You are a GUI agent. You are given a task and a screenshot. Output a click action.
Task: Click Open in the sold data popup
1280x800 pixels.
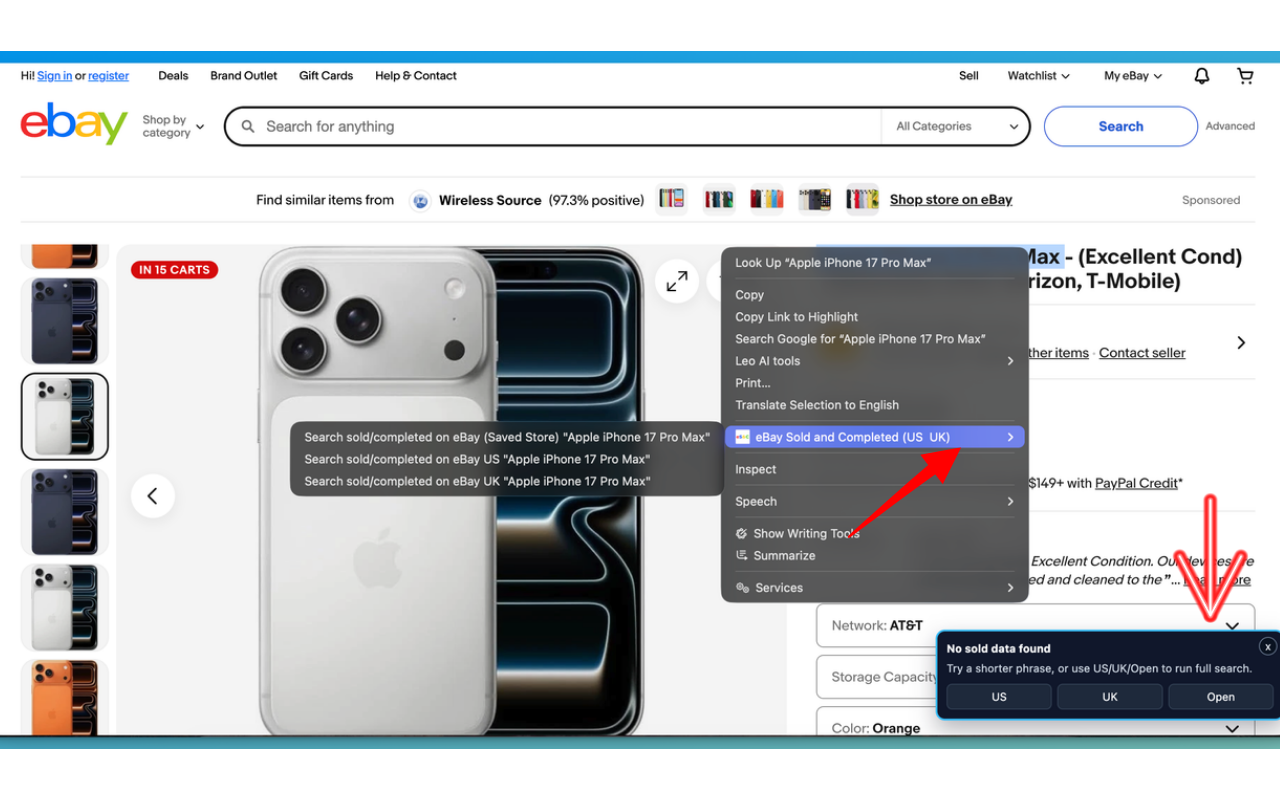coord(1221,697)
